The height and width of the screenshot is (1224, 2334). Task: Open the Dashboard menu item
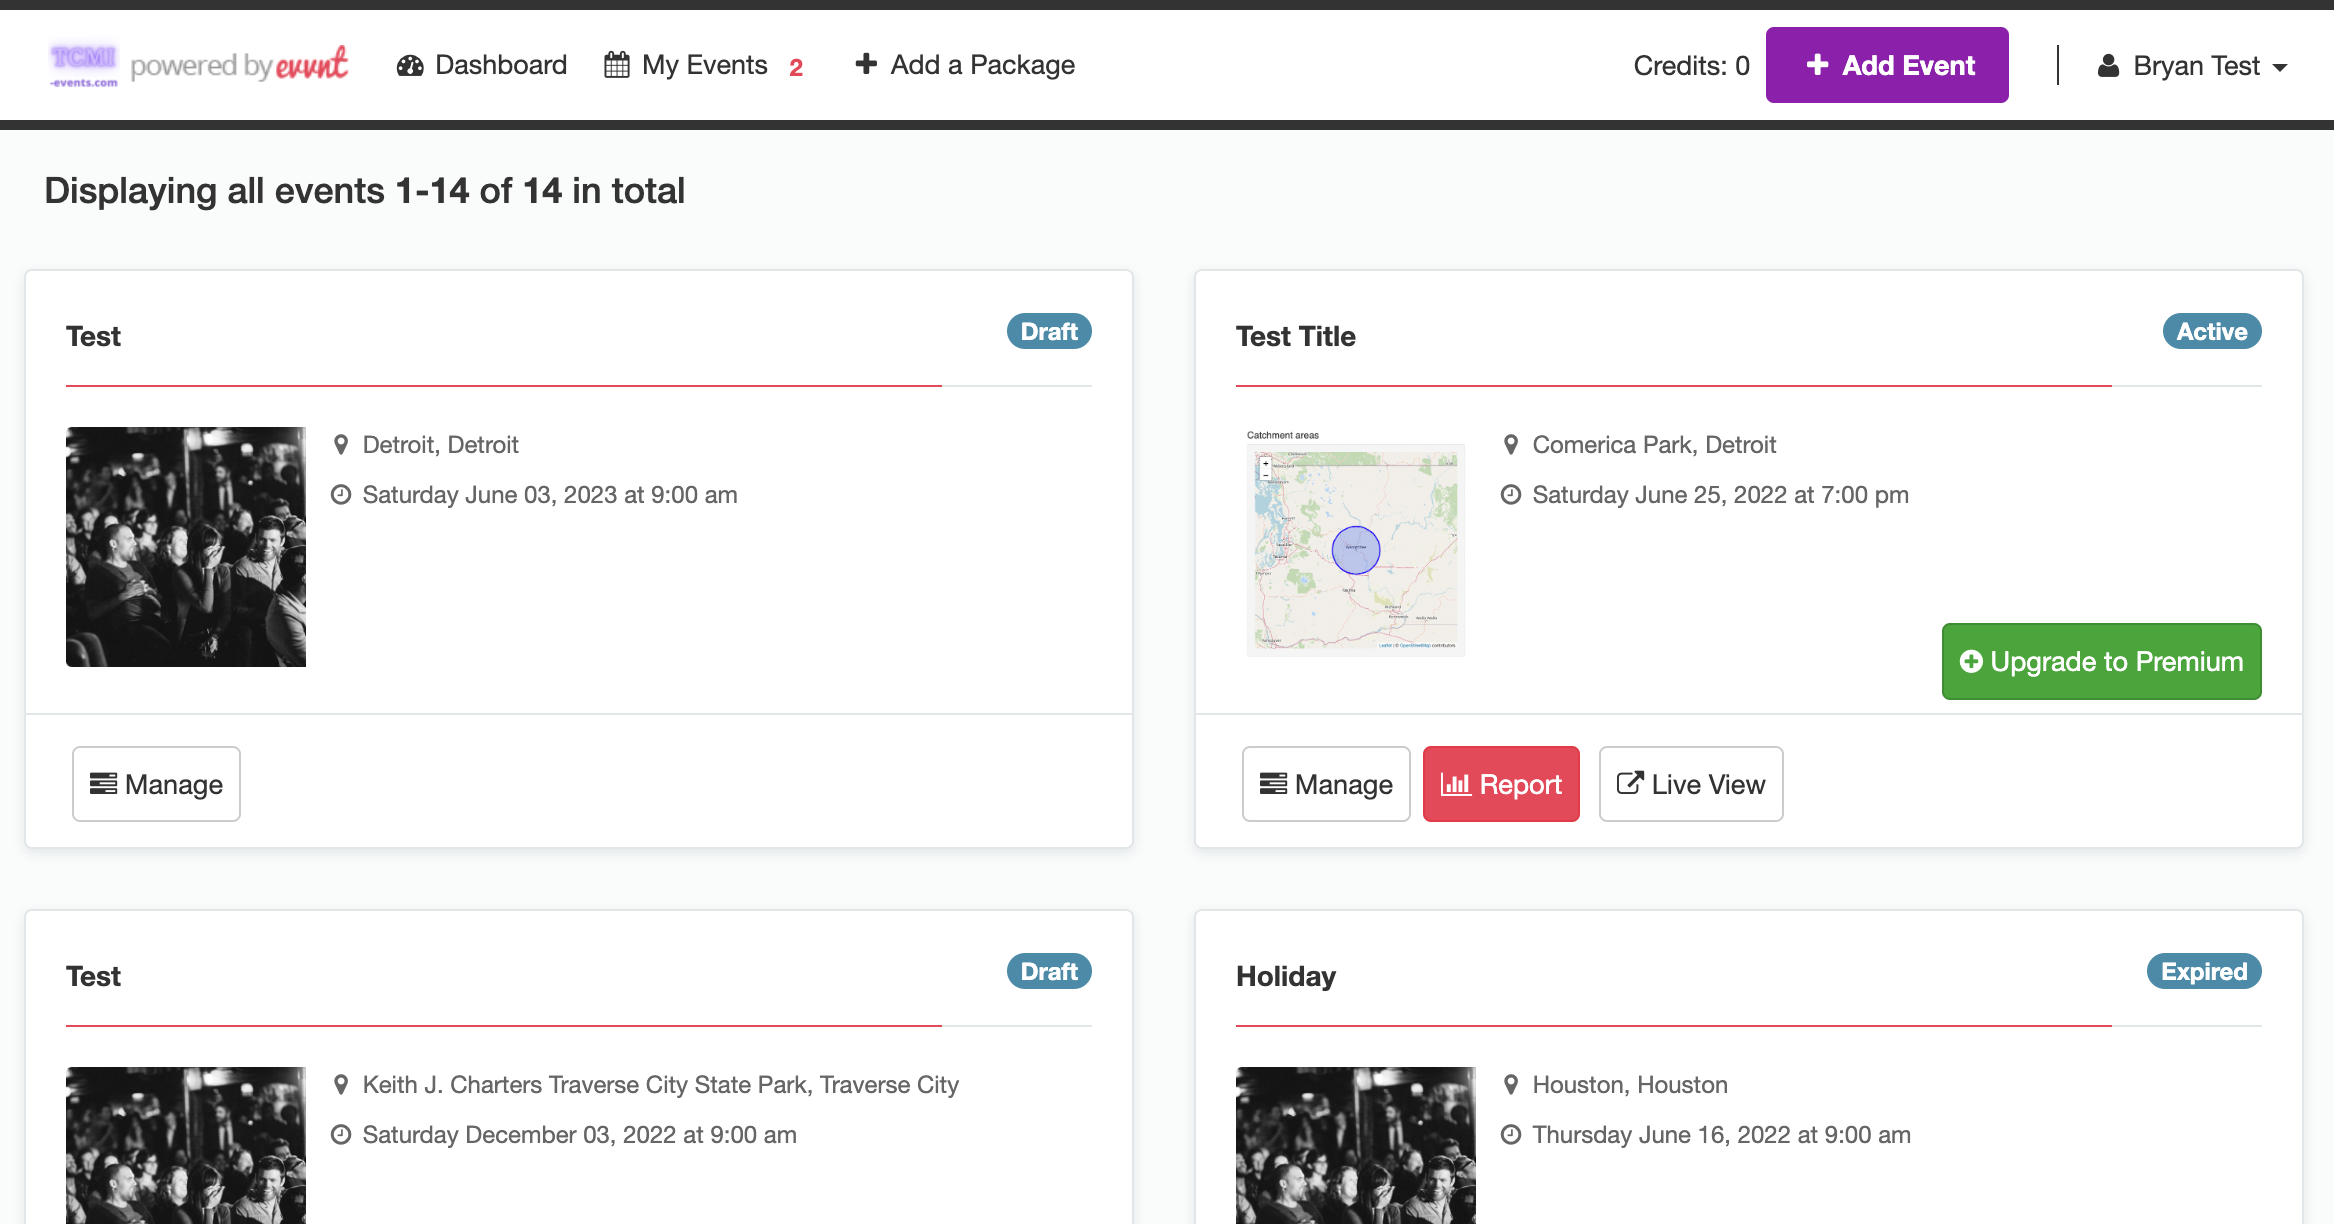click(482, 65)
